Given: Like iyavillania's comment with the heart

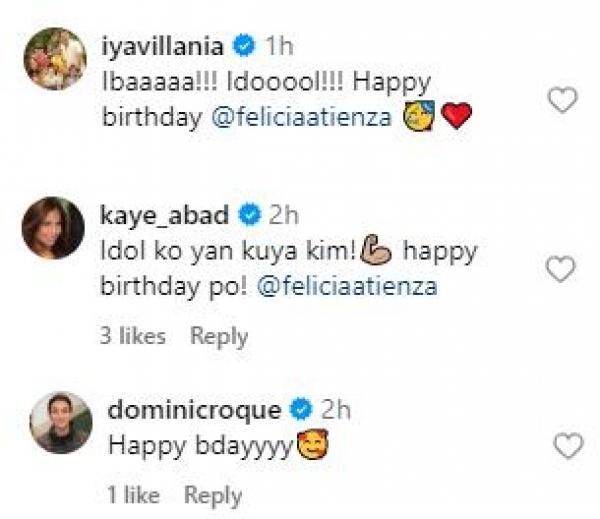Looking at the screenshot, I should (565, 100).
